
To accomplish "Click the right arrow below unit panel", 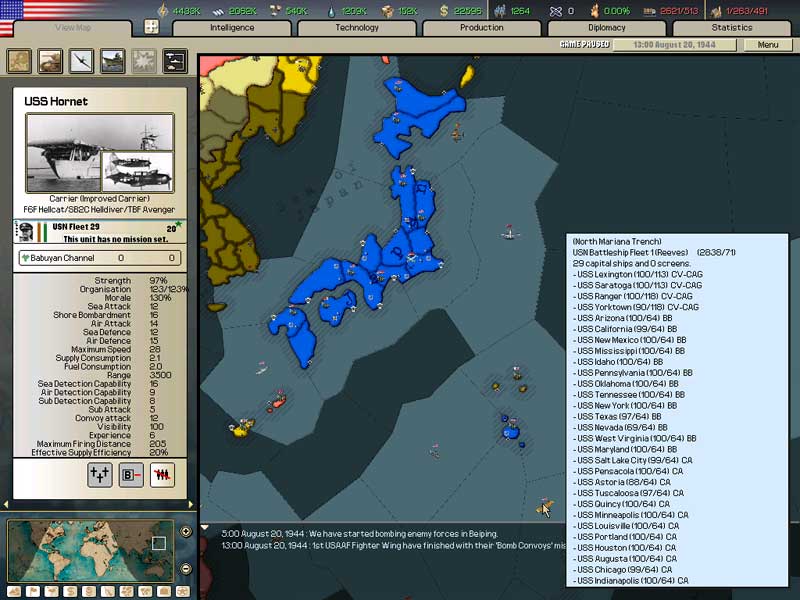I will 191,504.
